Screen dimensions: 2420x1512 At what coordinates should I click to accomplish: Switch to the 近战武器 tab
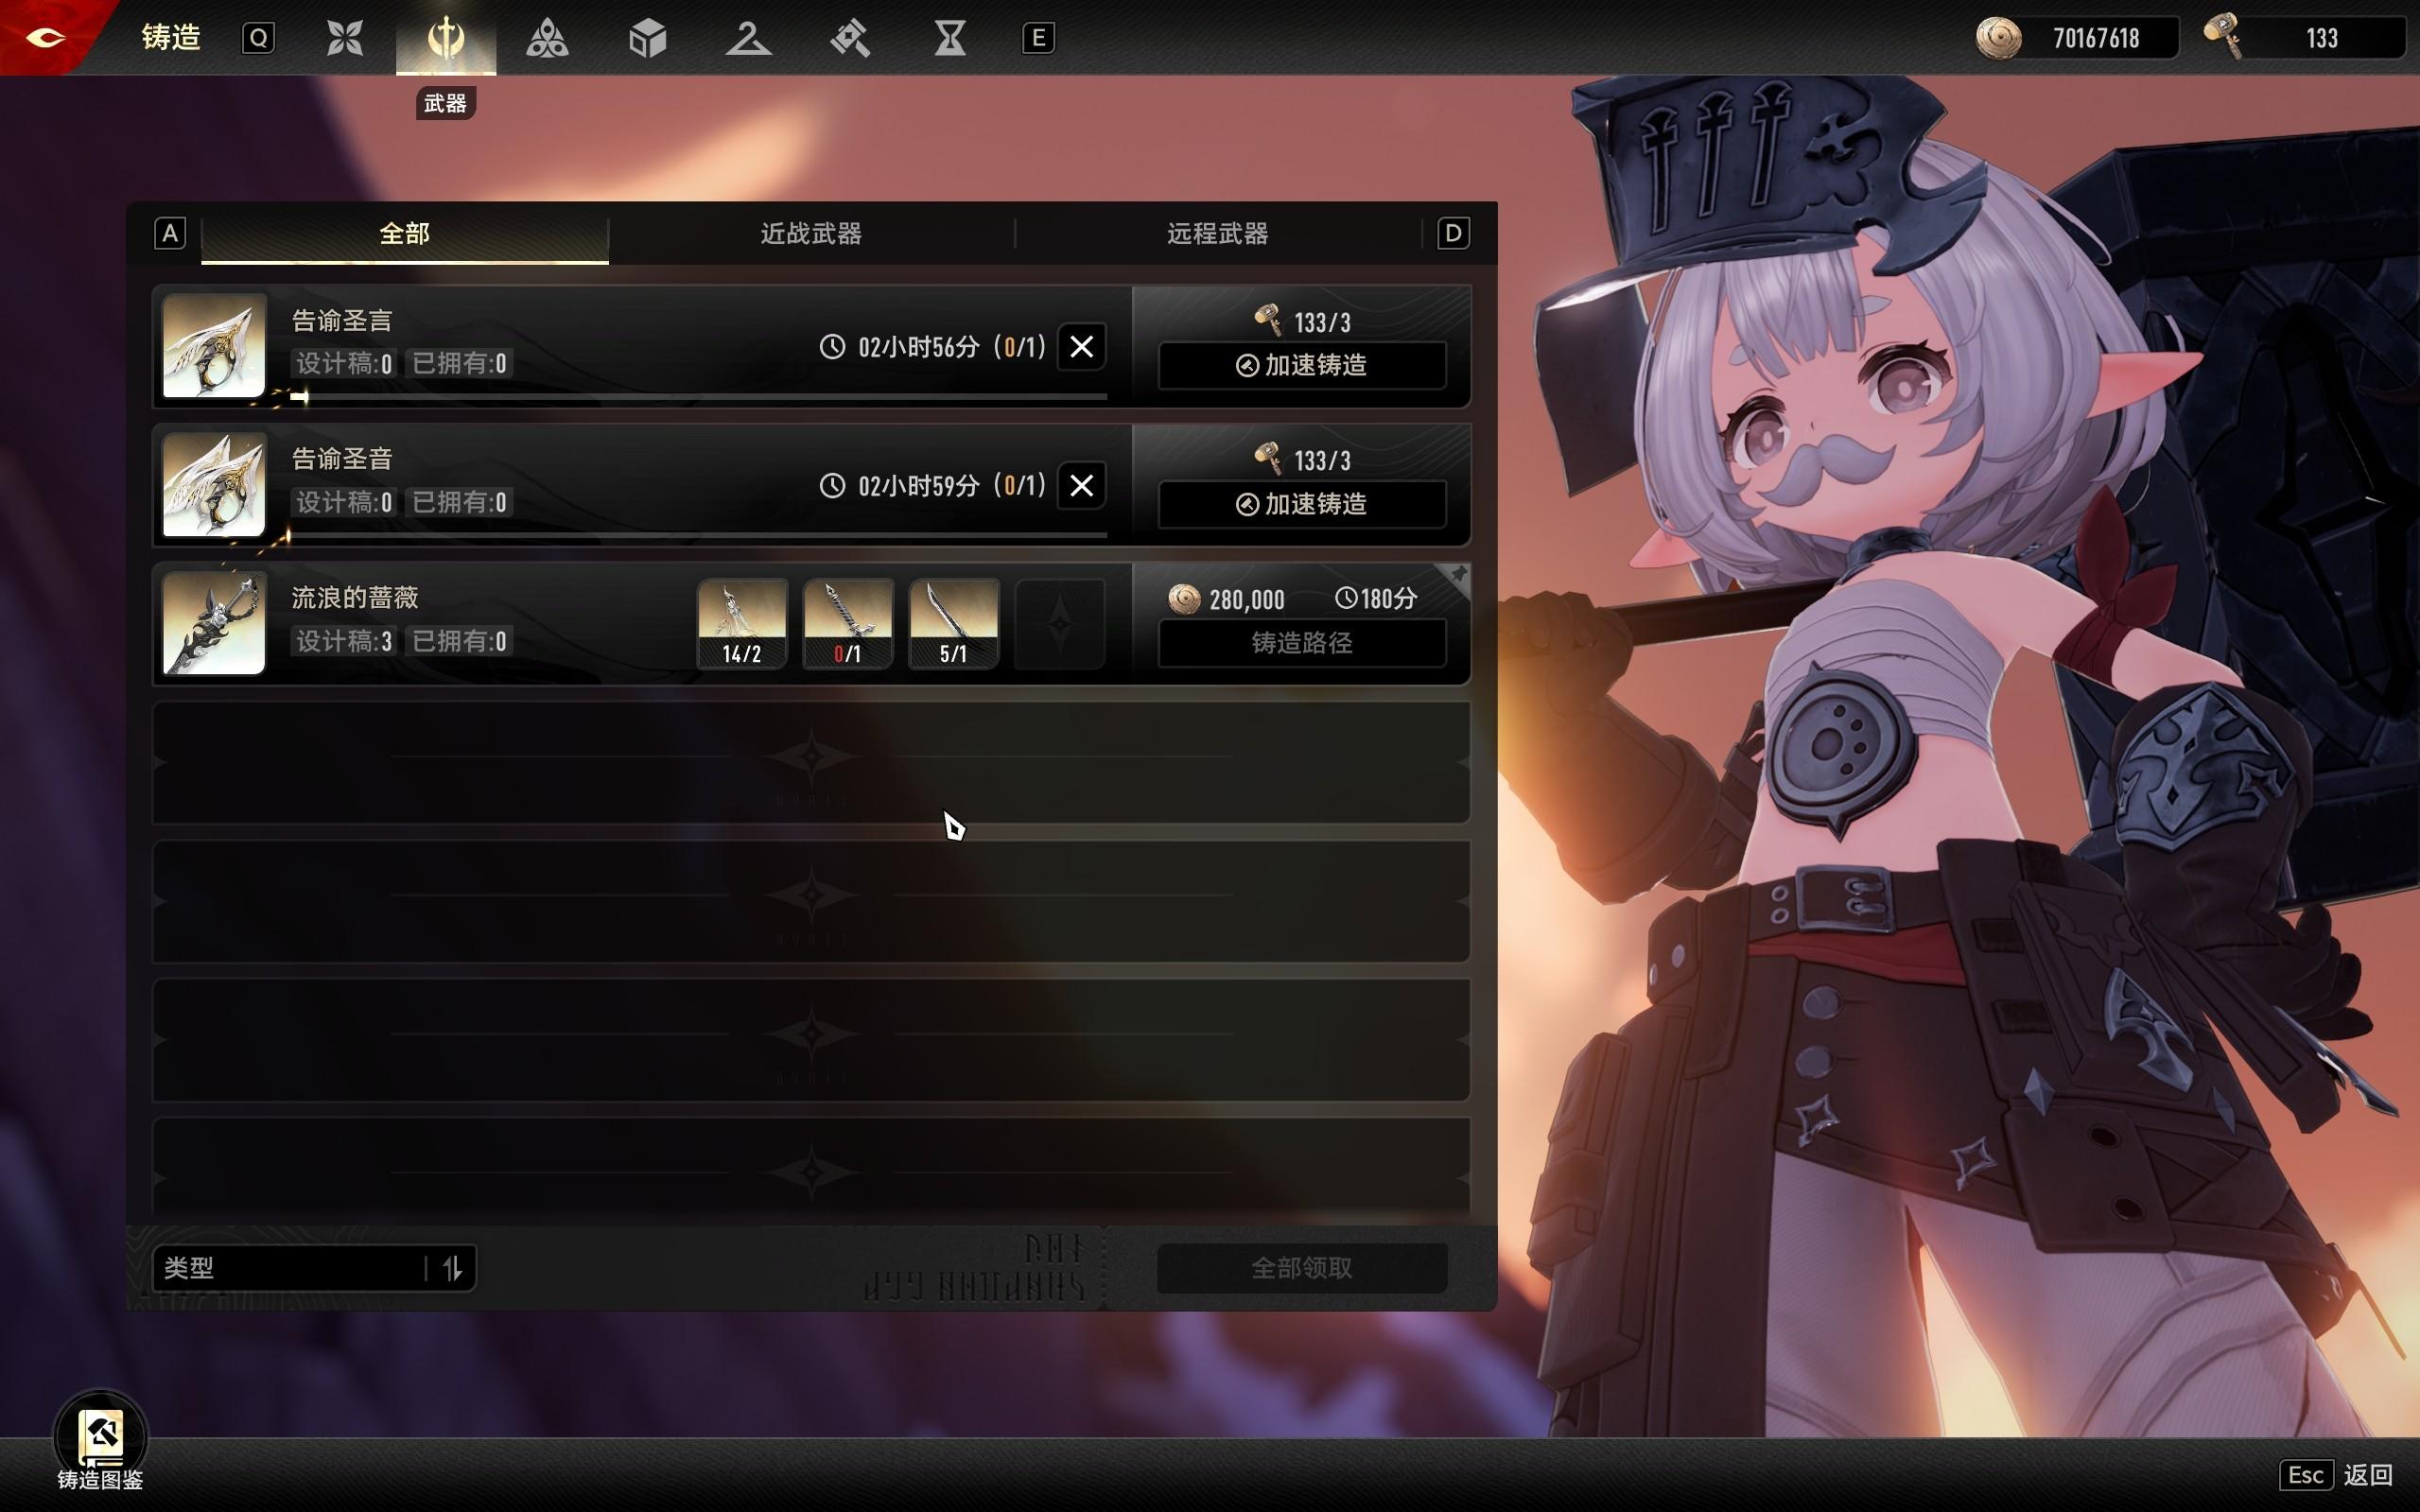[811, 234]
